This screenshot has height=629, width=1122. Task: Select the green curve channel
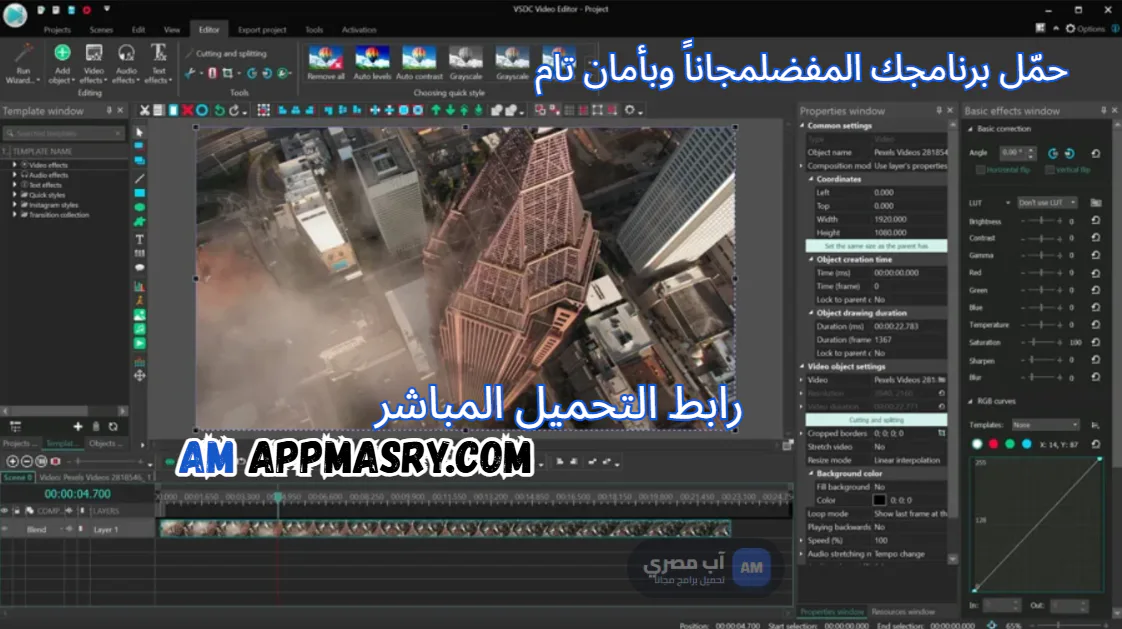click(x=1010, y=444)
